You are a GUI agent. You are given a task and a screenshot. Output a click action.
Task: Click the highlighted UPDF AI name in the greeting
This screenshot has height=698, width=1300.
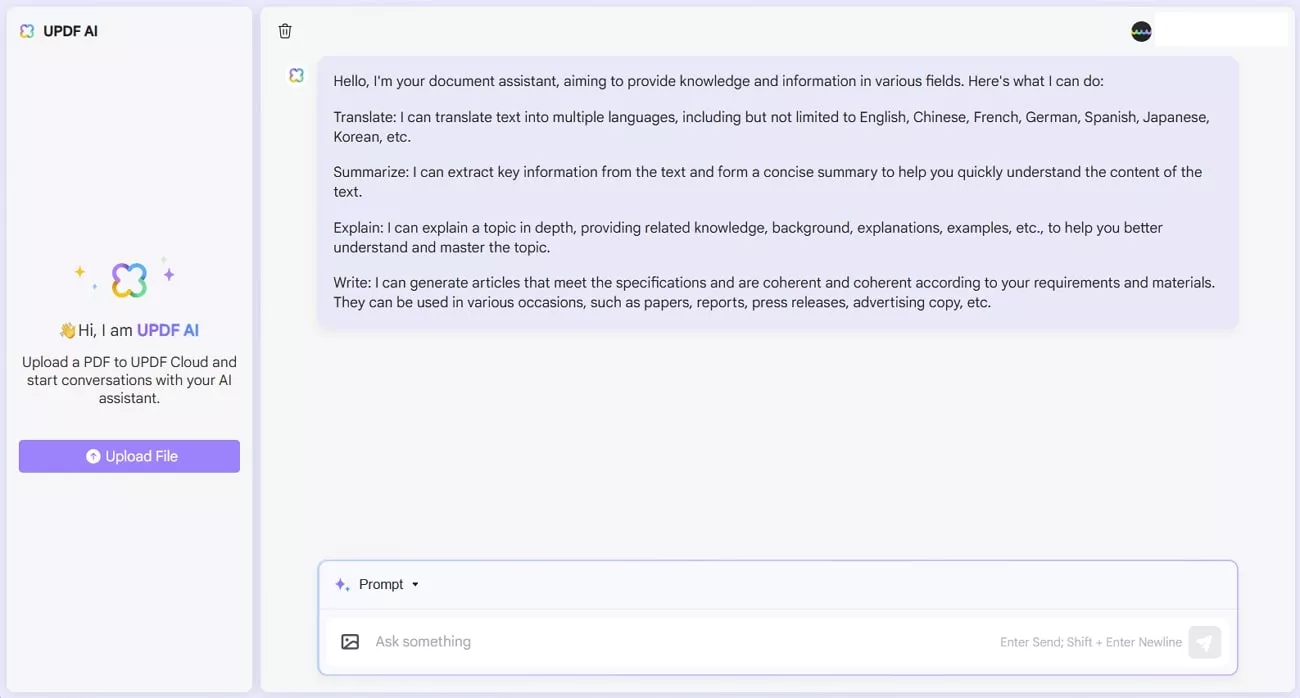click(x=166, y=329)
